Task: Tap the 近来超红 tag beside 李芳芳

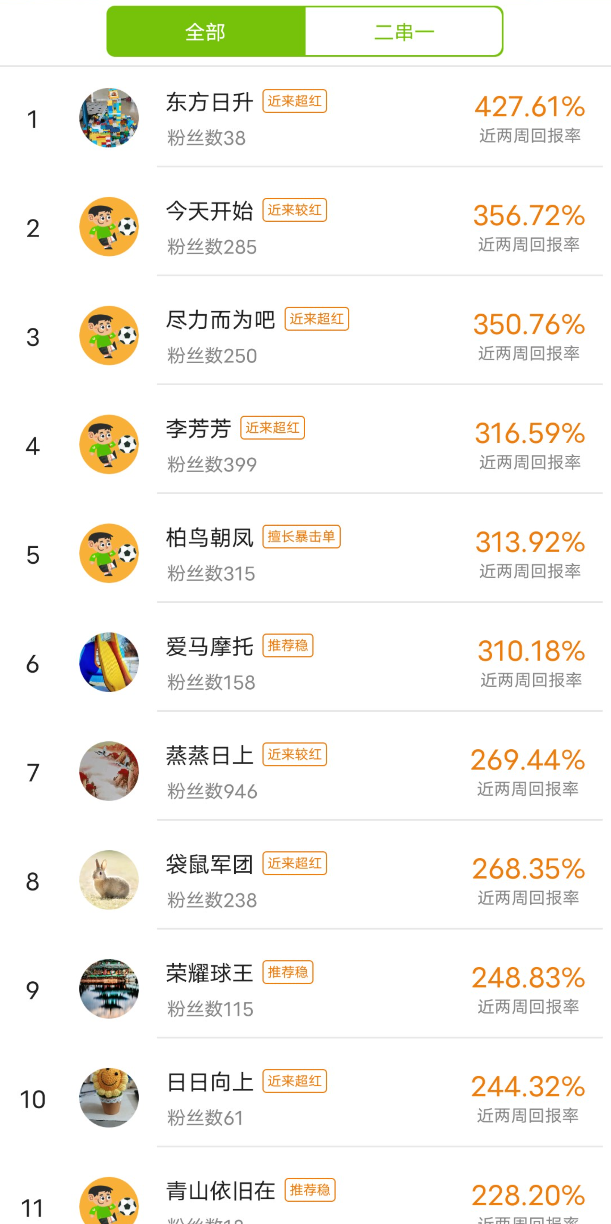Action: (273, 428)
